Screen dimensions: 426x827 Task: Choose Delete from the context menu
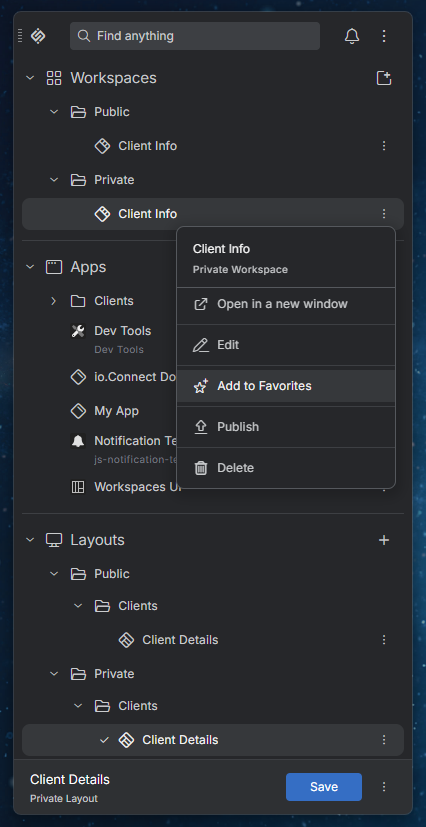286,468
